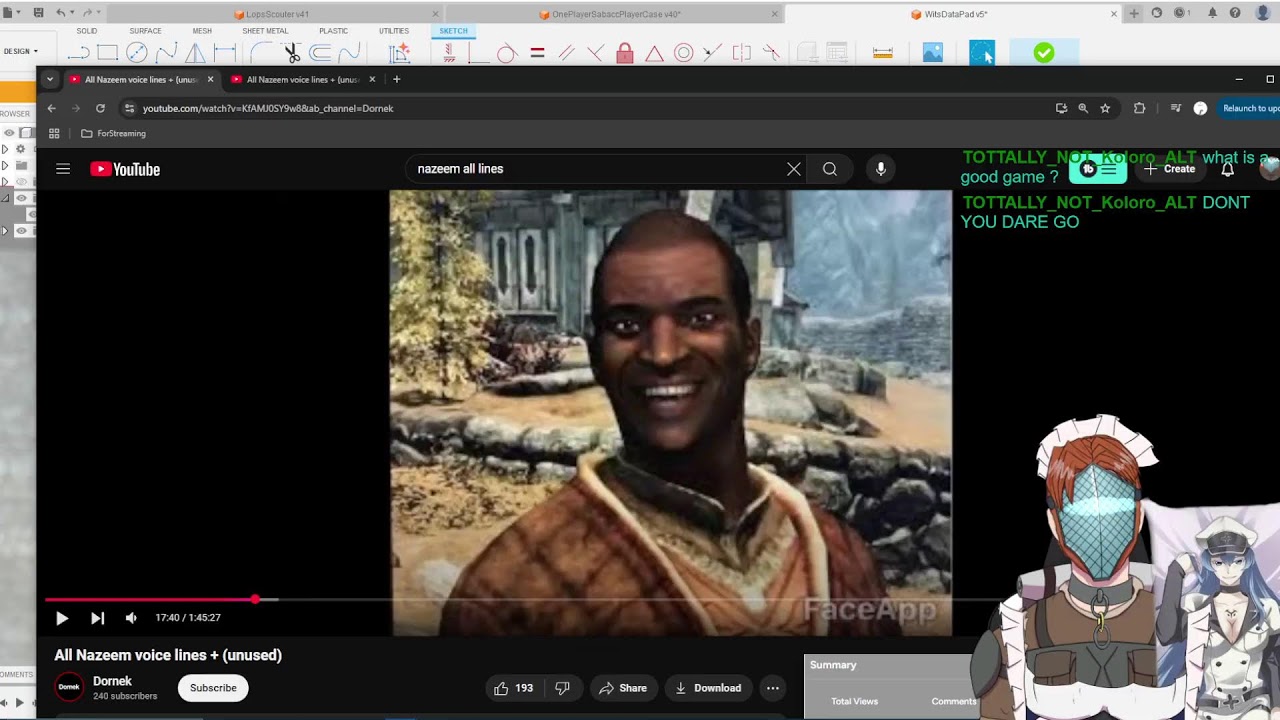The width and height of the screenshot is (1280, 720).
Task: Open the YouTube guide hamburger menu
Action: click(x=63, y=169)
